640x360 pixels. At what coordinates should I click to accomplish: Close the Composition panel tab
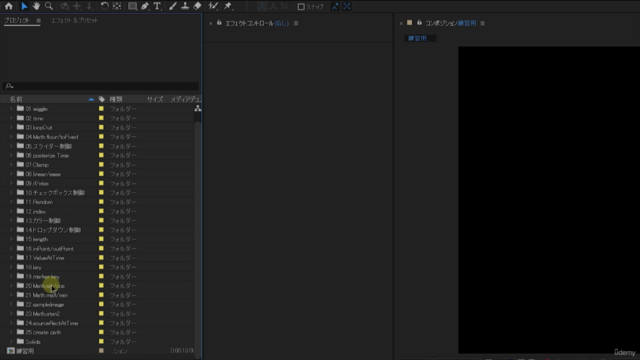[401, 24]
